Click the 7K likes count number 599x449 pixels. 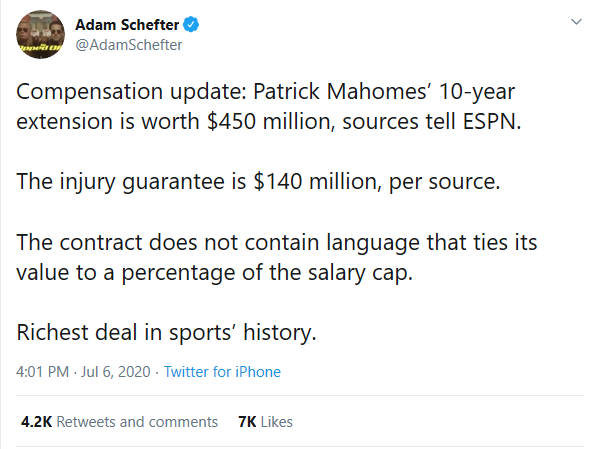247,422
